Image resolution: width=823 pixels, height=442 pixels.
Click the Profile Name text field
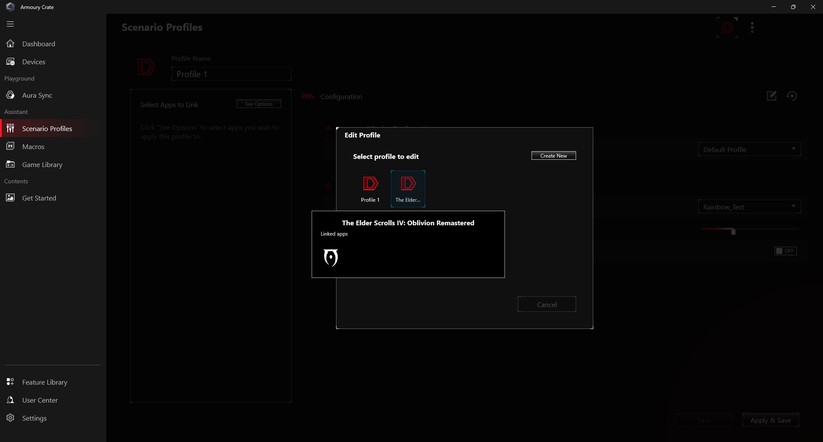coord(231,74)
